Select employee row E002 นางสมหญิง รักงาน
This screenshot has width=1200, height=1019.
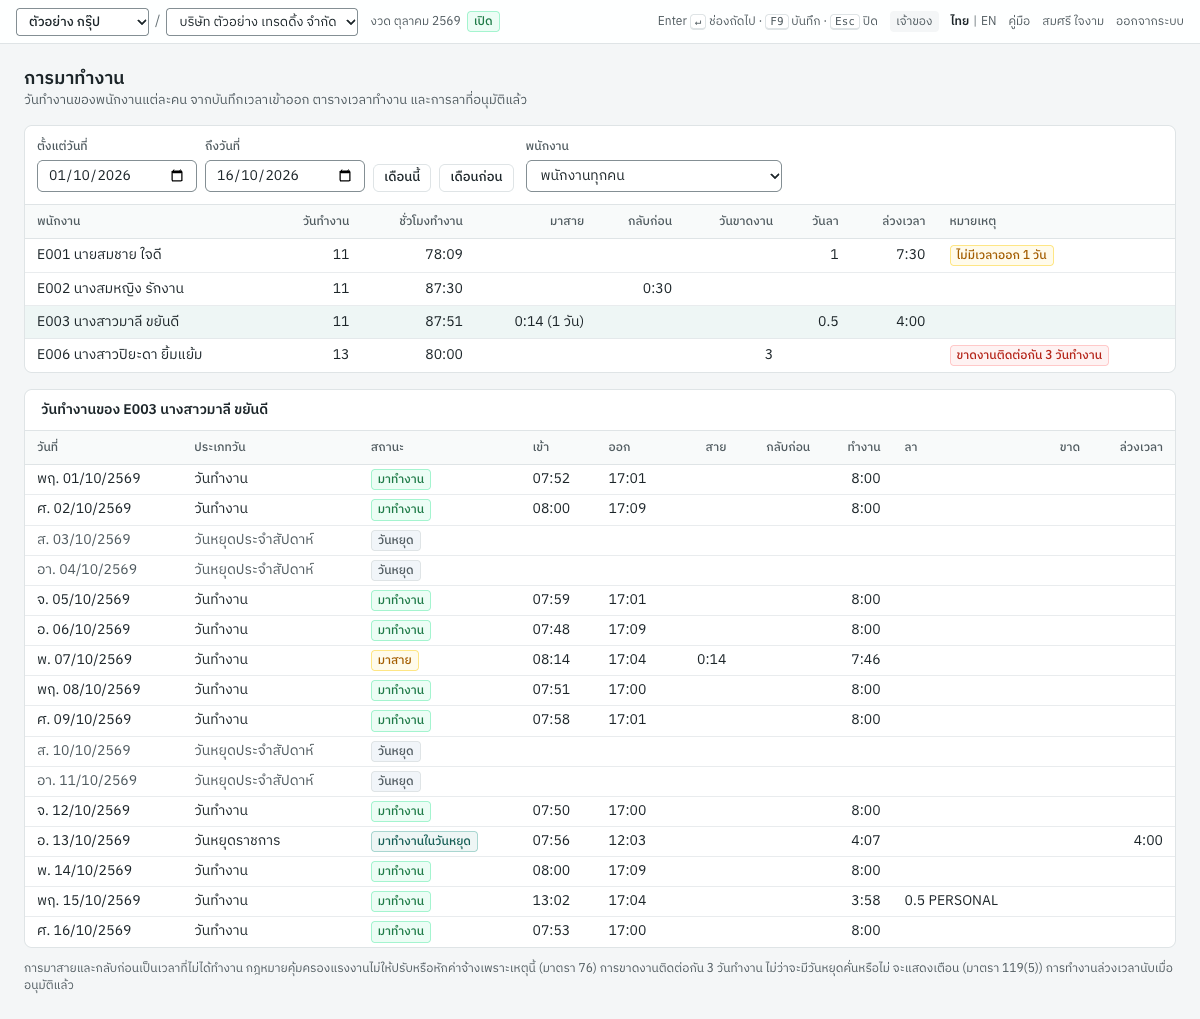tap(600, 289)
